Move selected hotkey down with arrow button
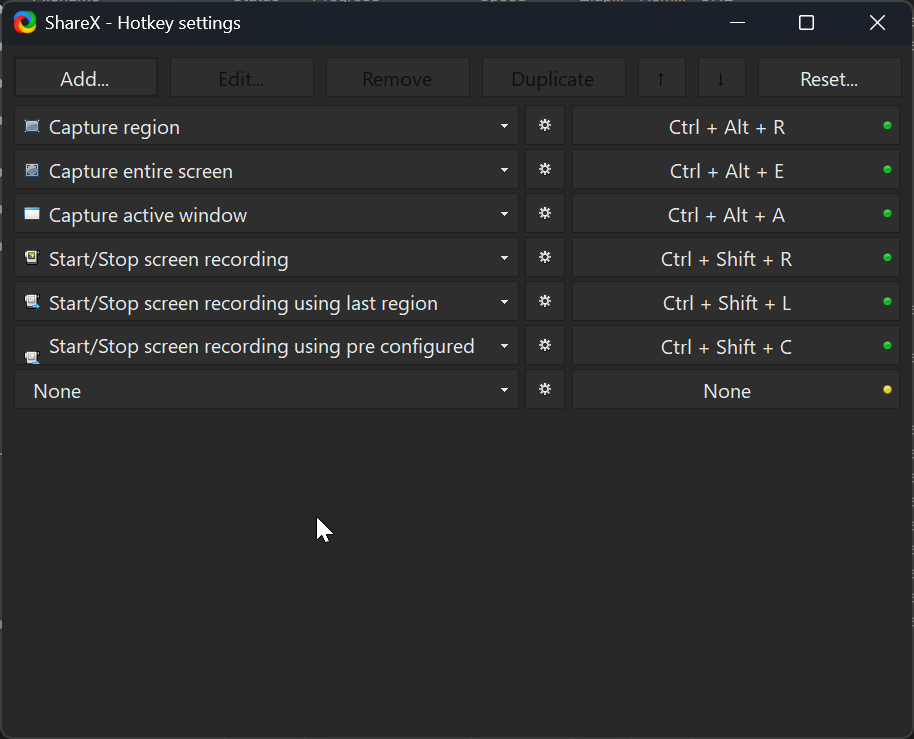This screenshot has width=914, height=739. click(x=721, y=78)
